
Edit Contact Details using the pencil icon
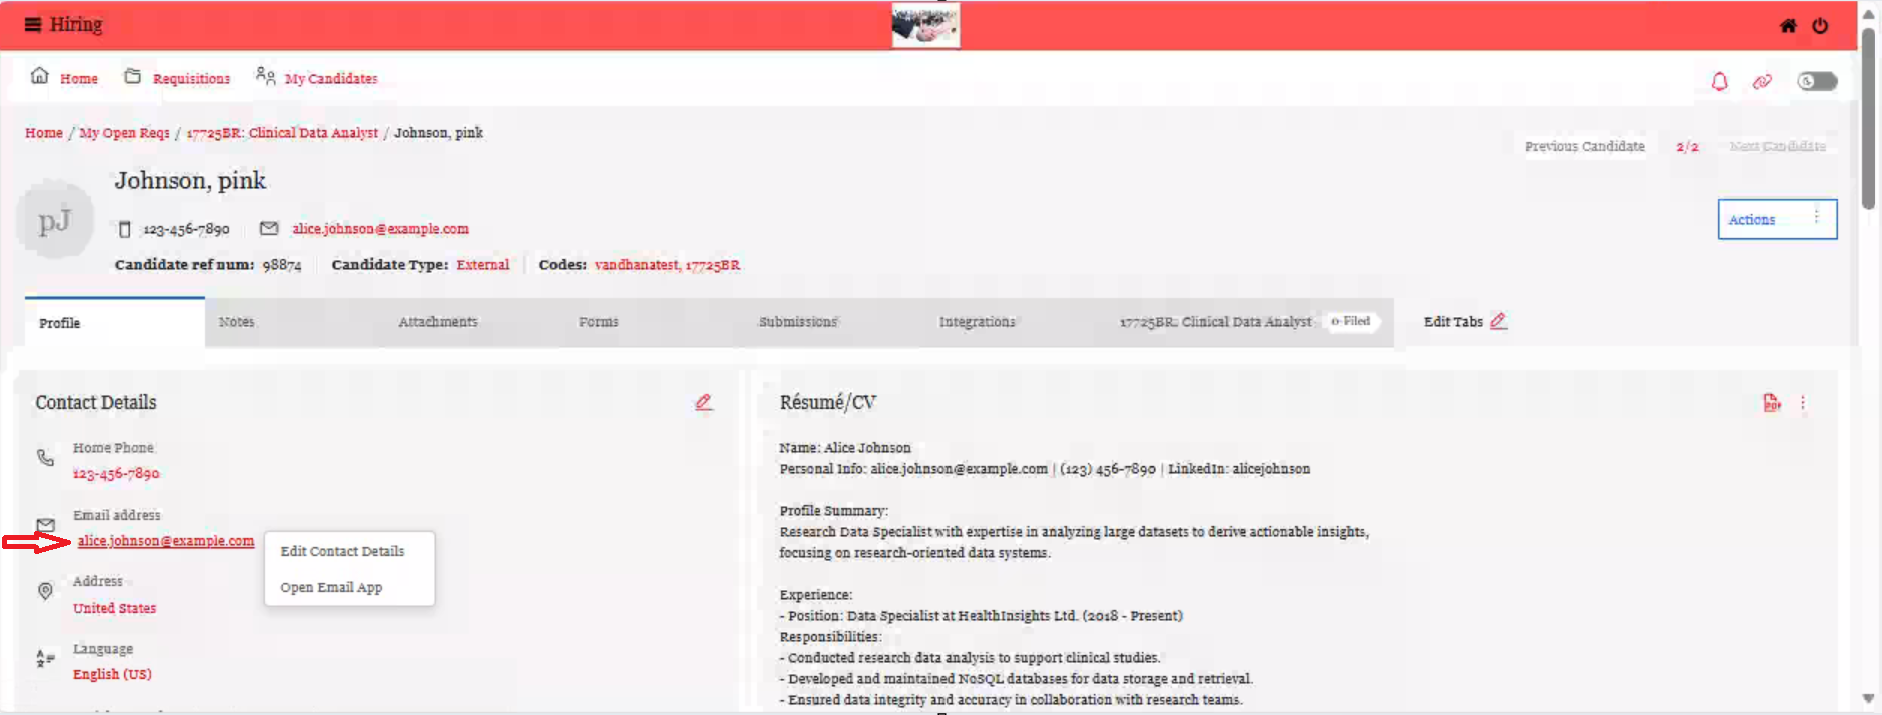704,402
